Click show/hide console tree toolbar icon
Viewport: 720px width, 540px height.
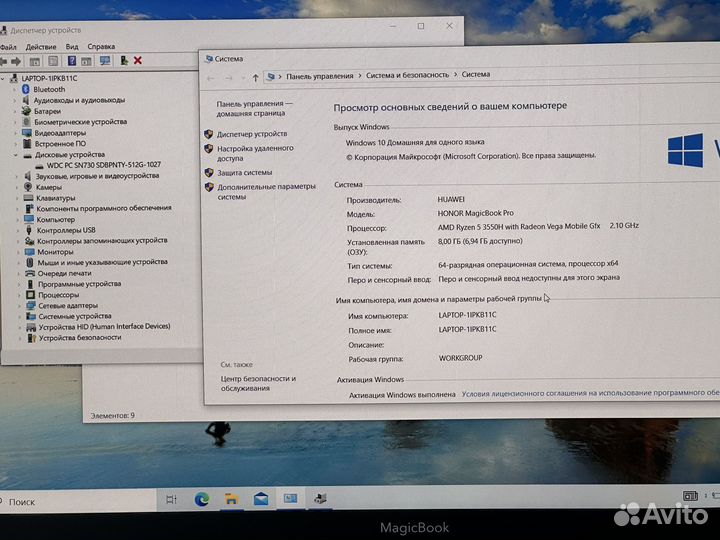(34, 61)
